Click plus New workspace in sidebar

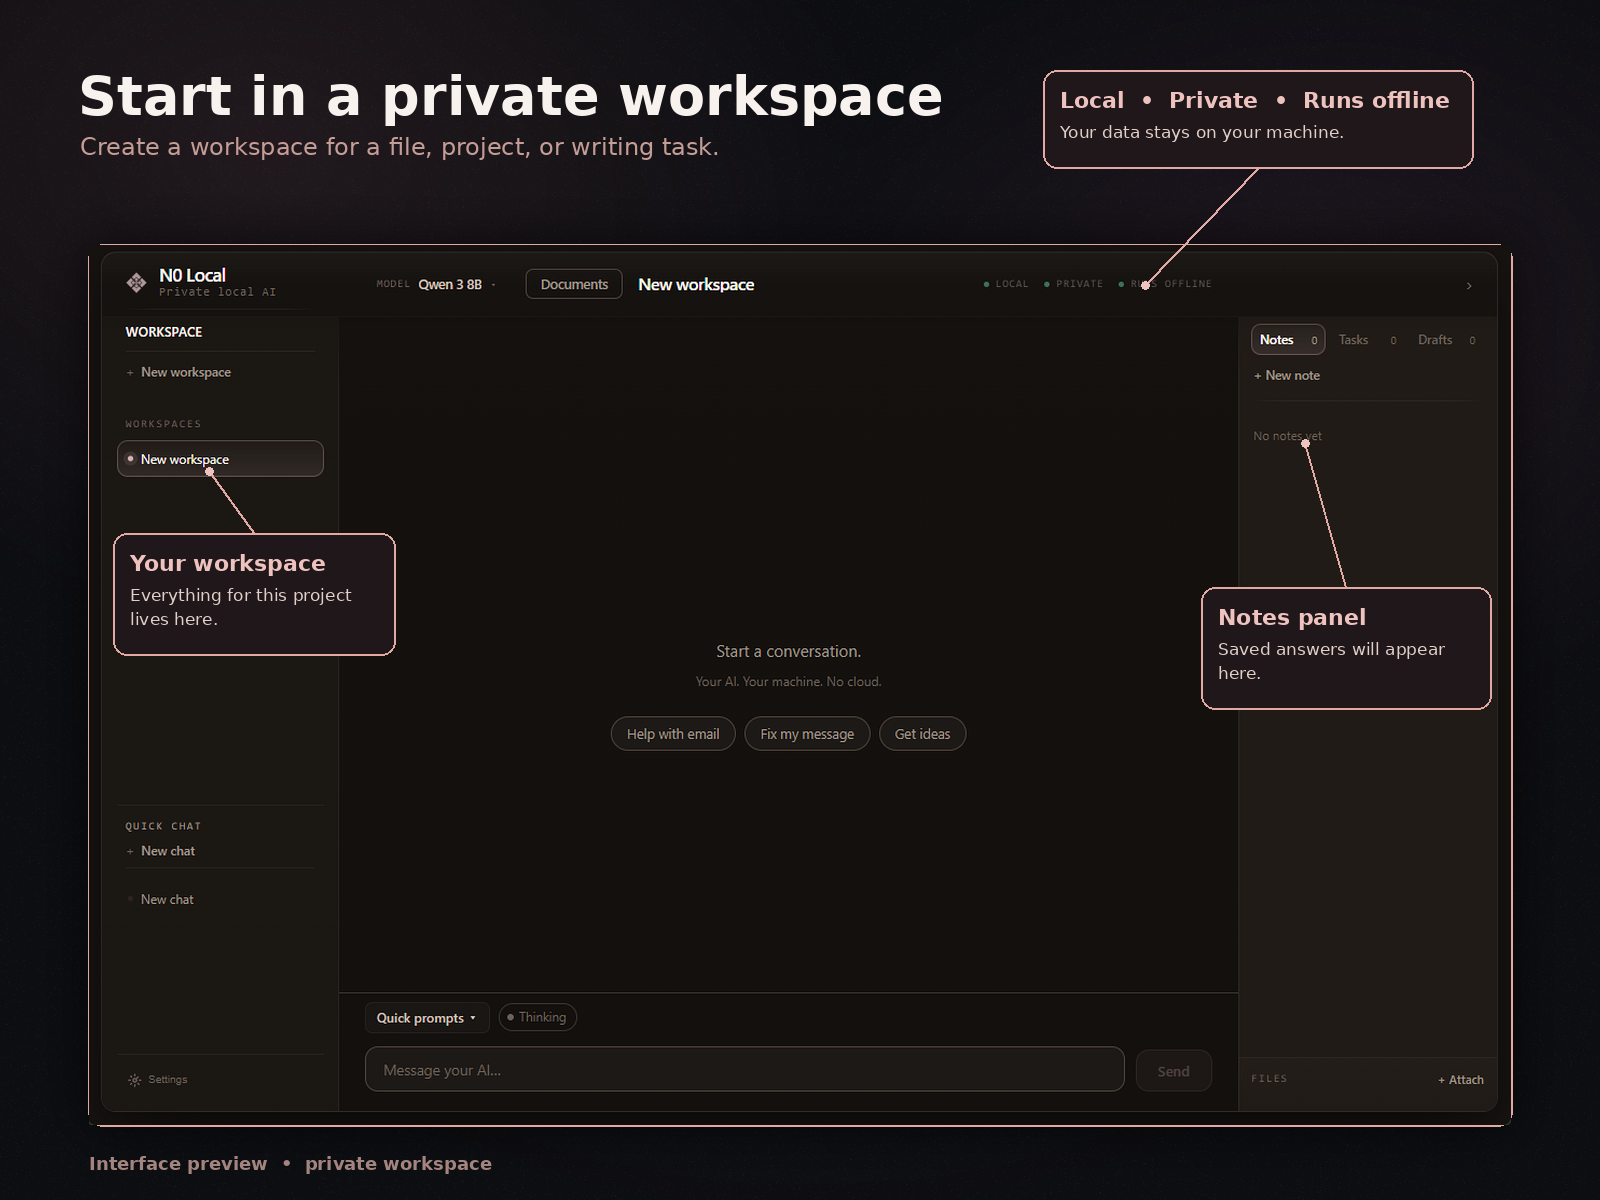[x=178, y=372]
